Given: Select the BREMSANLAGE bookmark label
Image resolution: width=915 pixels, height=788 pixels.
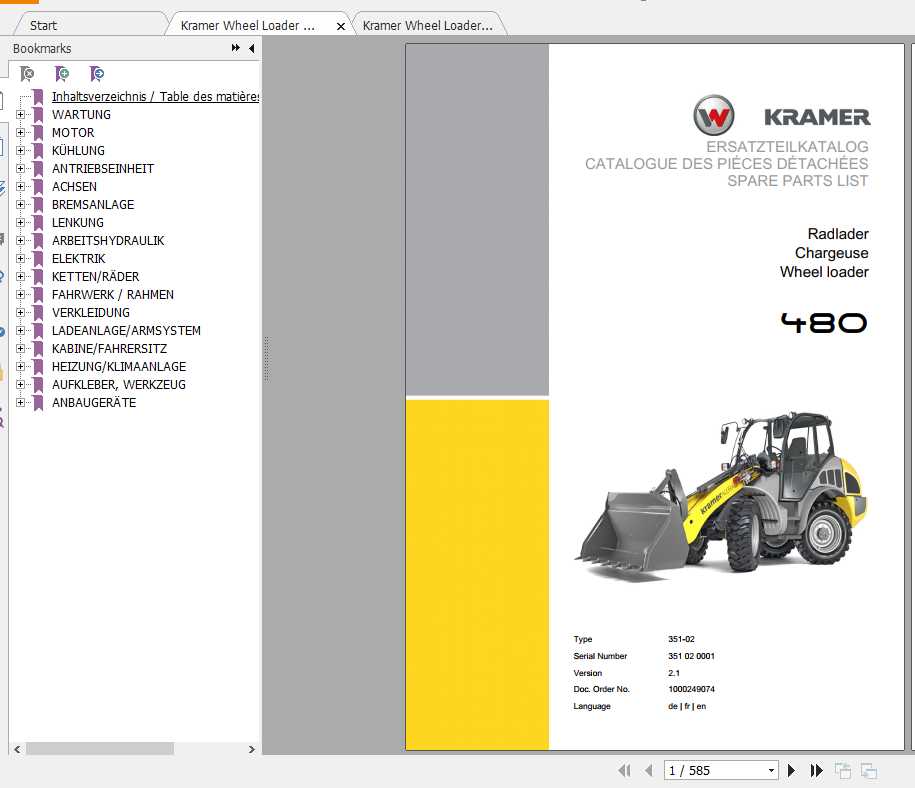Looking at the screenshot, I should [93, 204].
